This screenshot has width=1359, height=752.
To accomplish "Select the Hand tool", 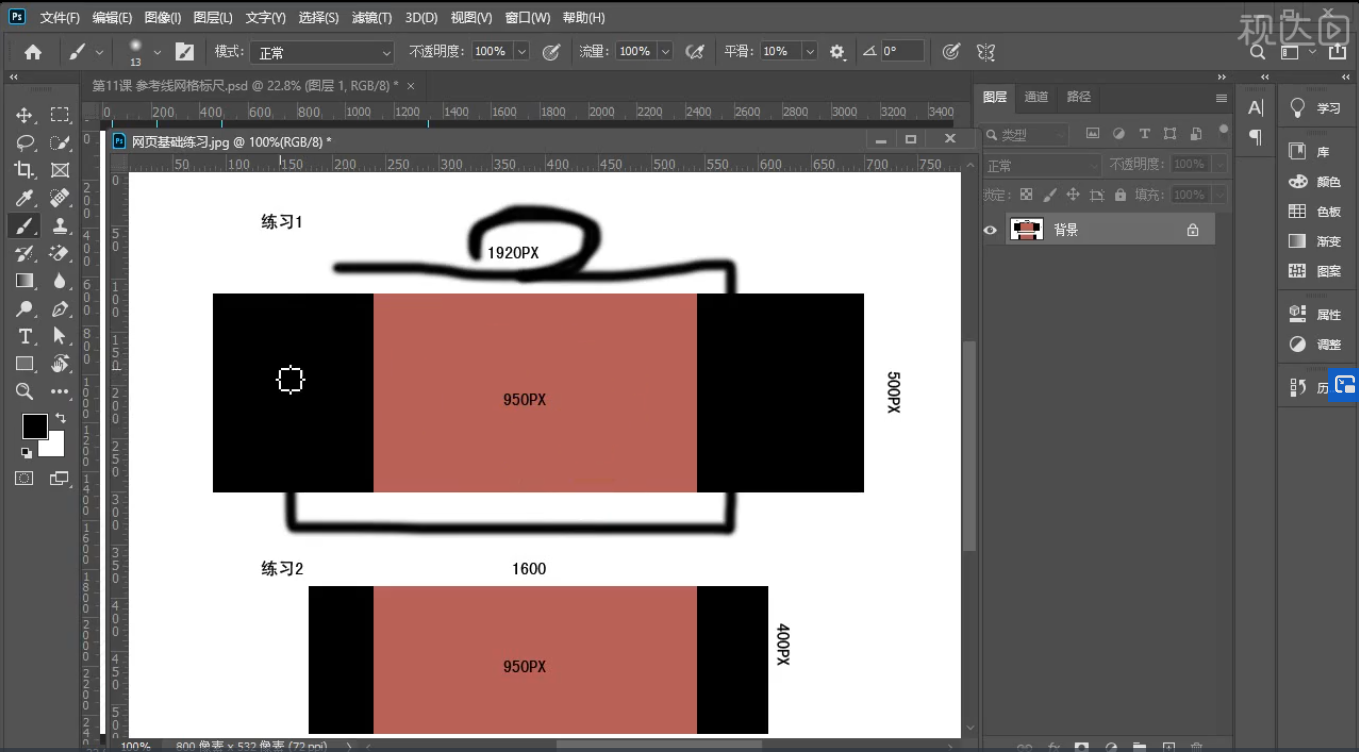I will pos(60,364).
